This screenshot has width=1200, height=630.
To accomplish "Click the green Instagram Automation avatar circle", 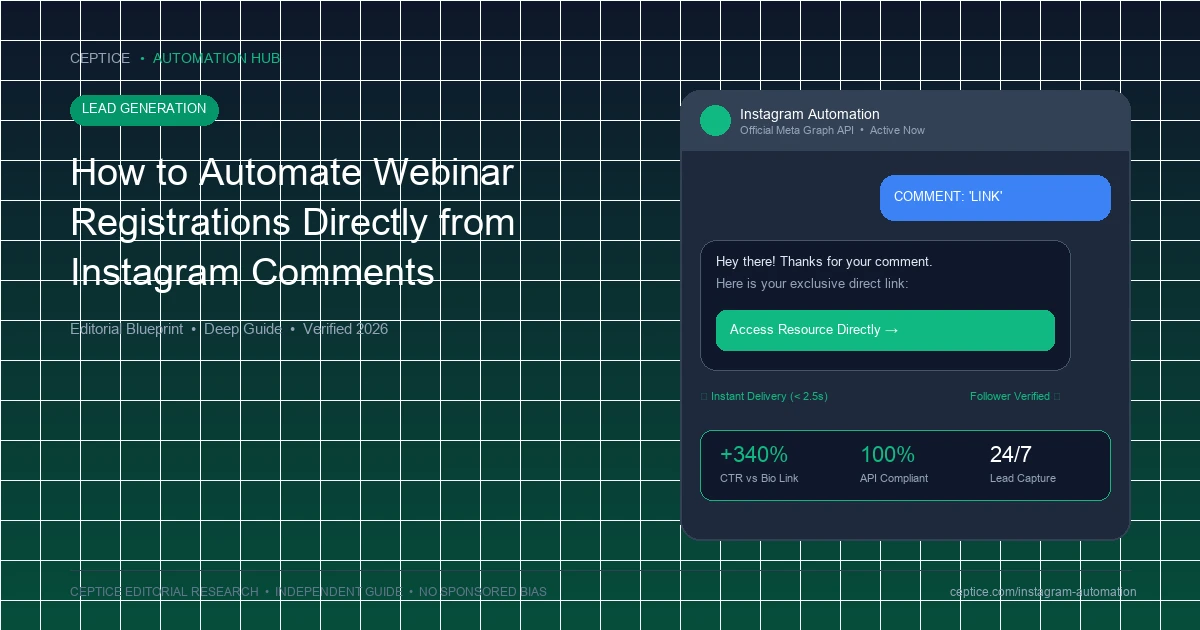I will click(x=715, y=121).
